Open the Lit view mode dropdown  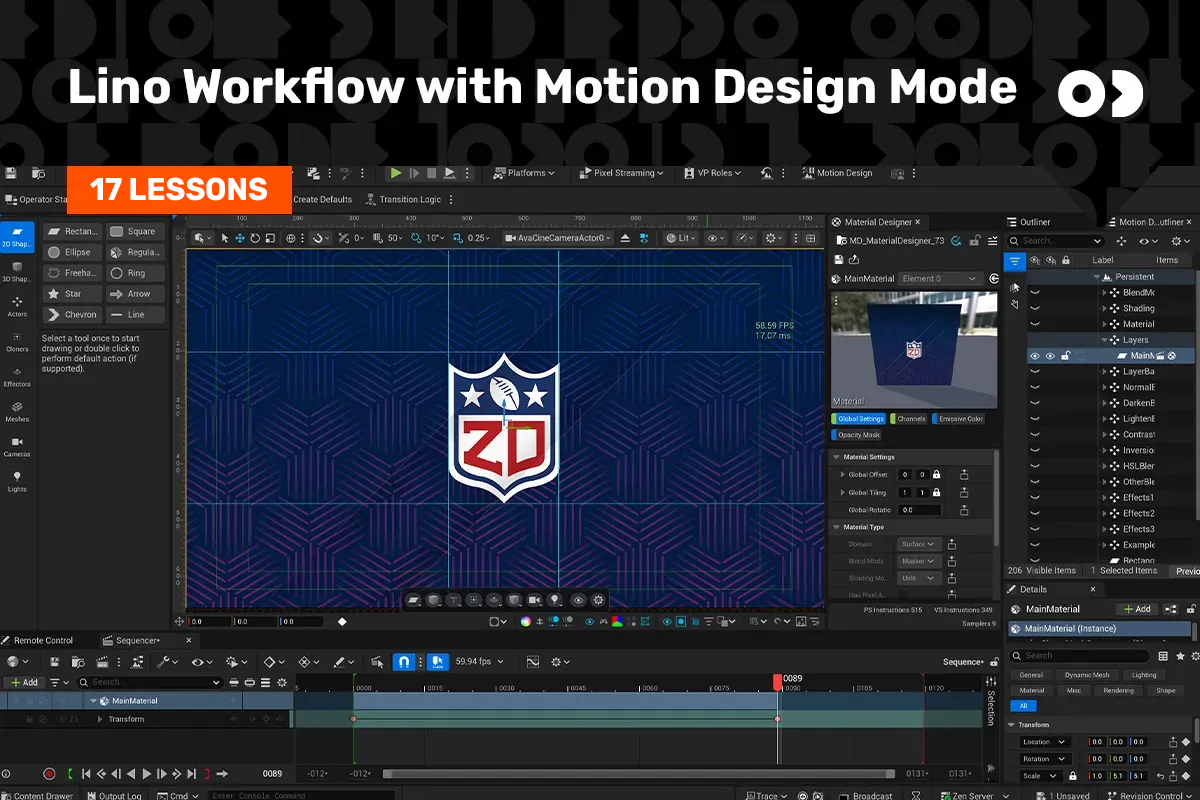coord(682,238)
